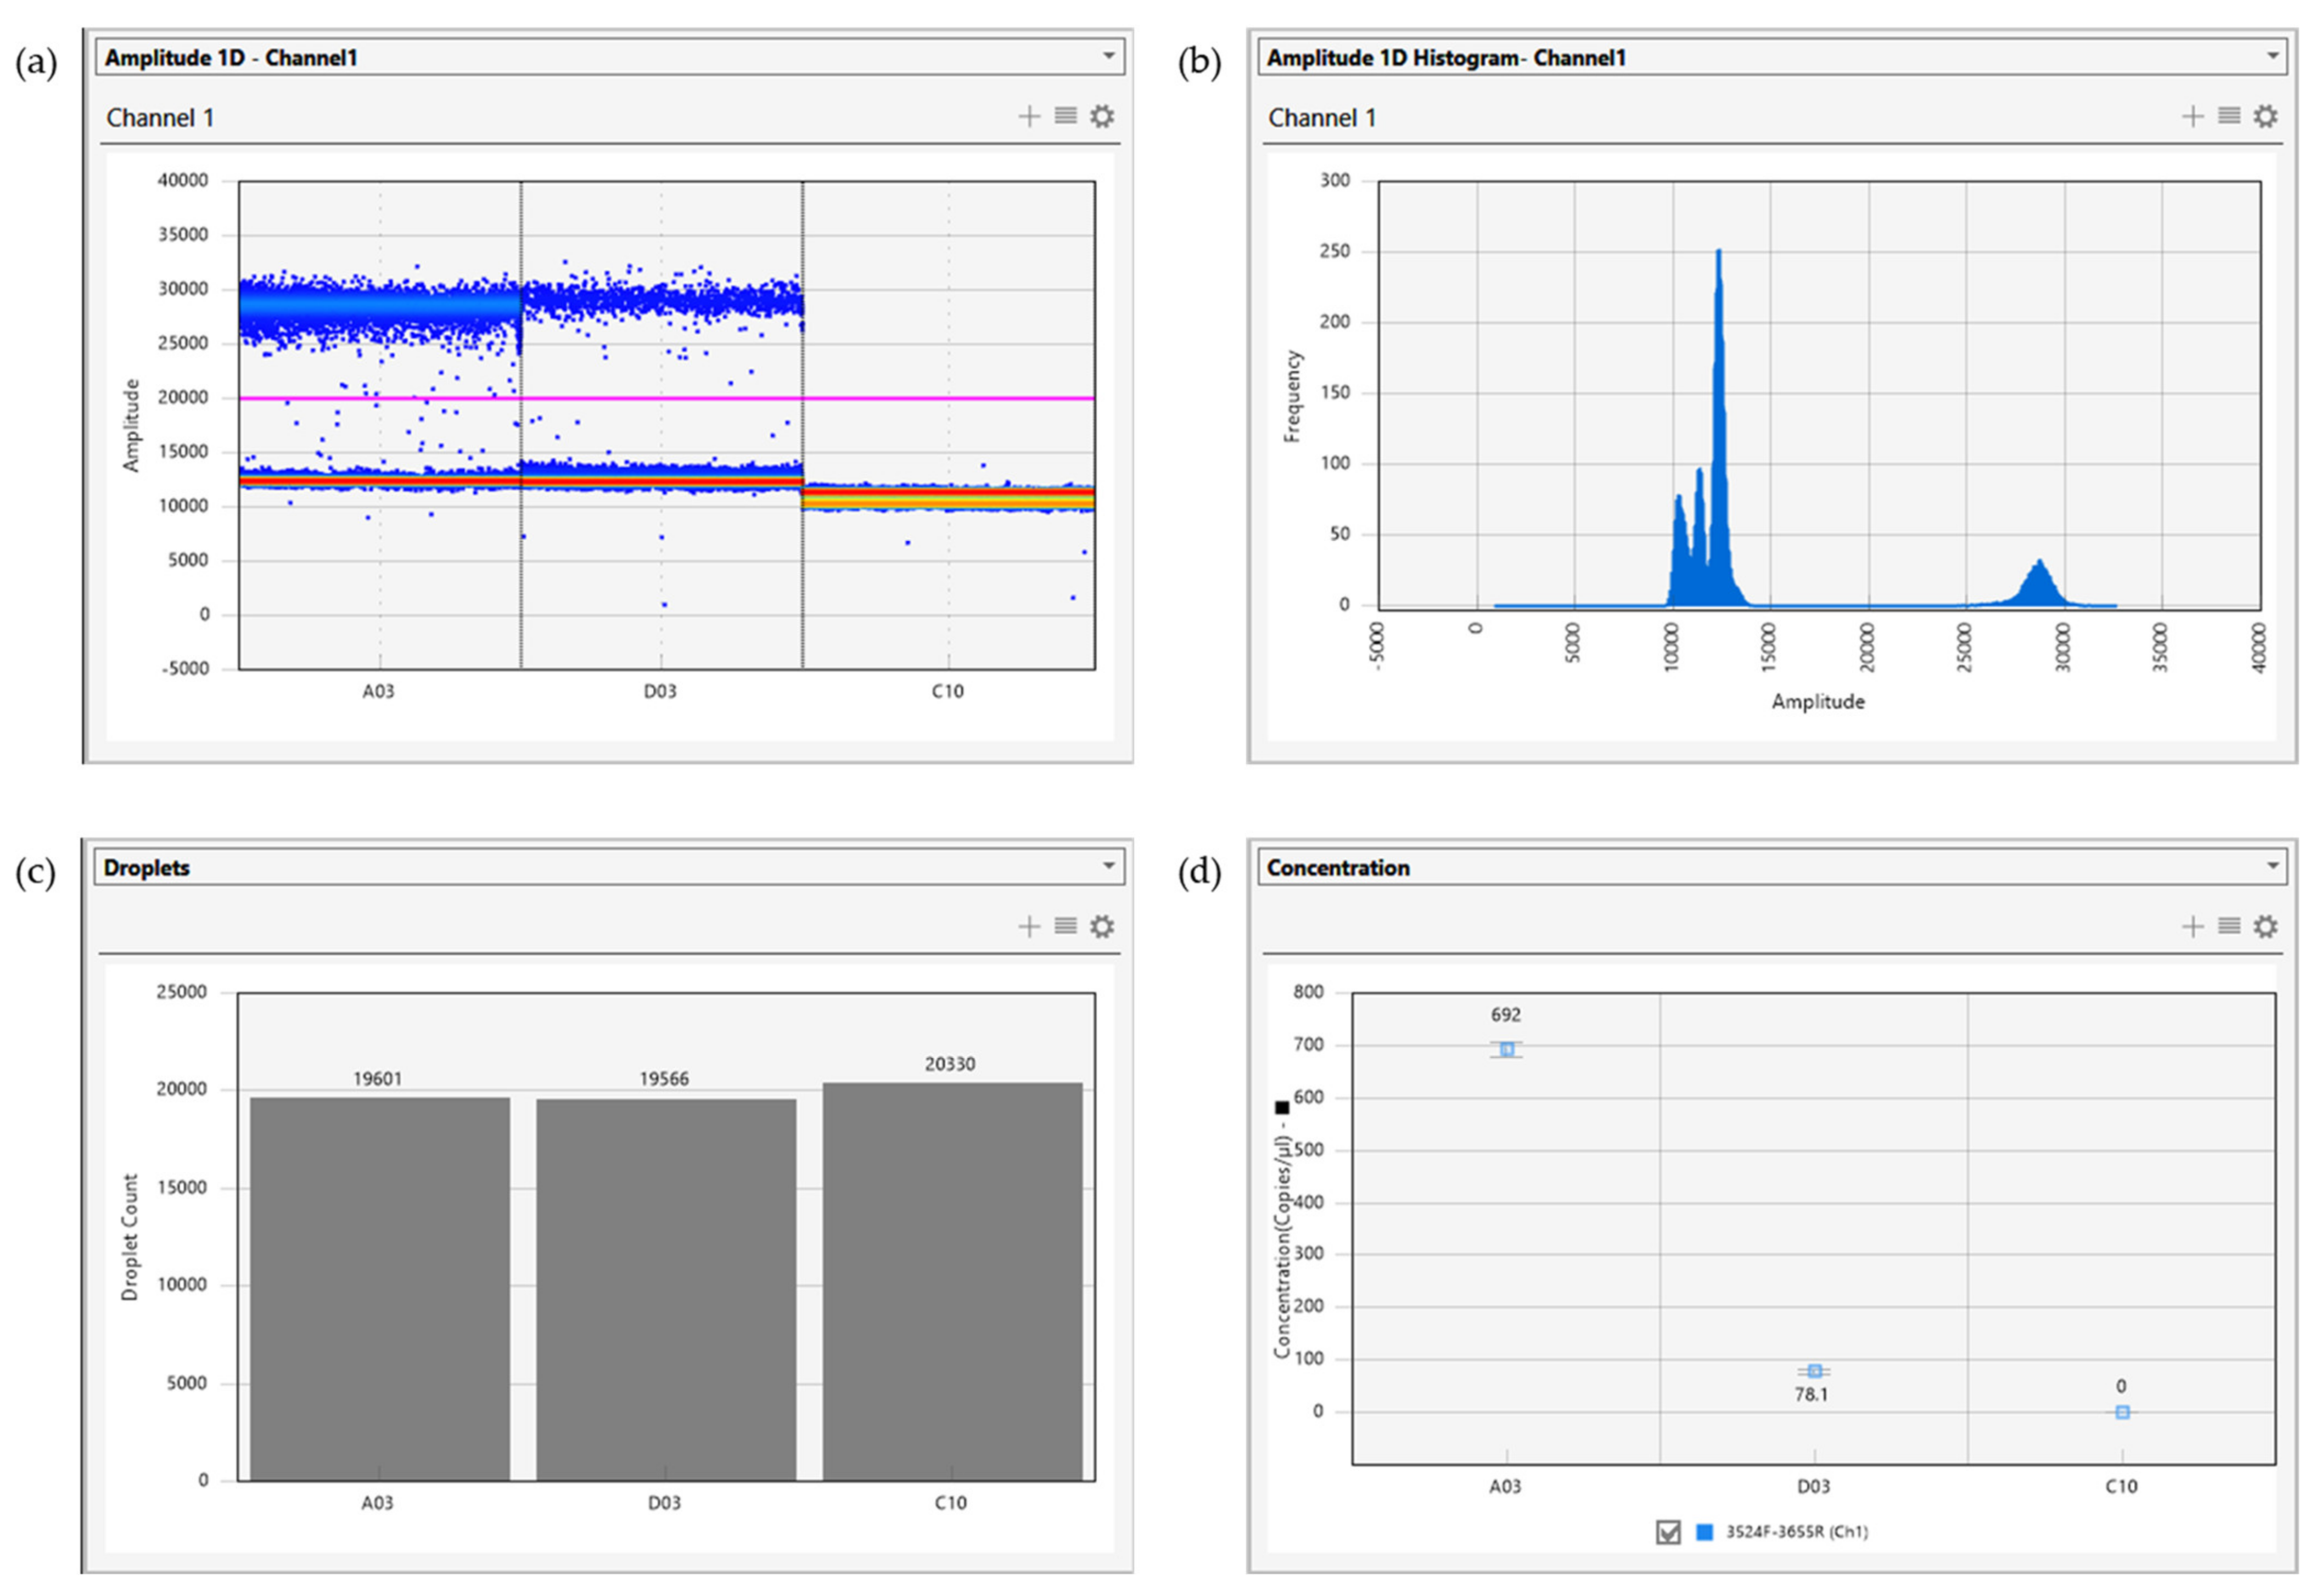The width and height of the screenshot is (2321, 1596).
Task: Expand the Amplitude 1D - Channel1 dropdown
Action: [x=1108, y=56]
